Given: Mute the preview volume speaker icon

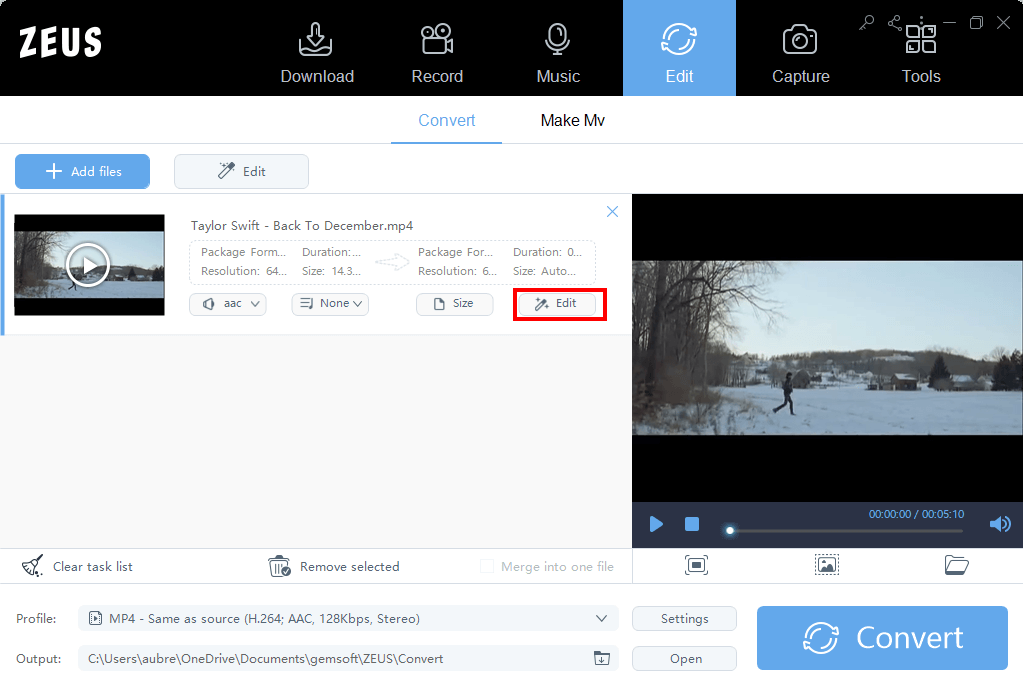Looking at the screenshot, I should 1000,524.
